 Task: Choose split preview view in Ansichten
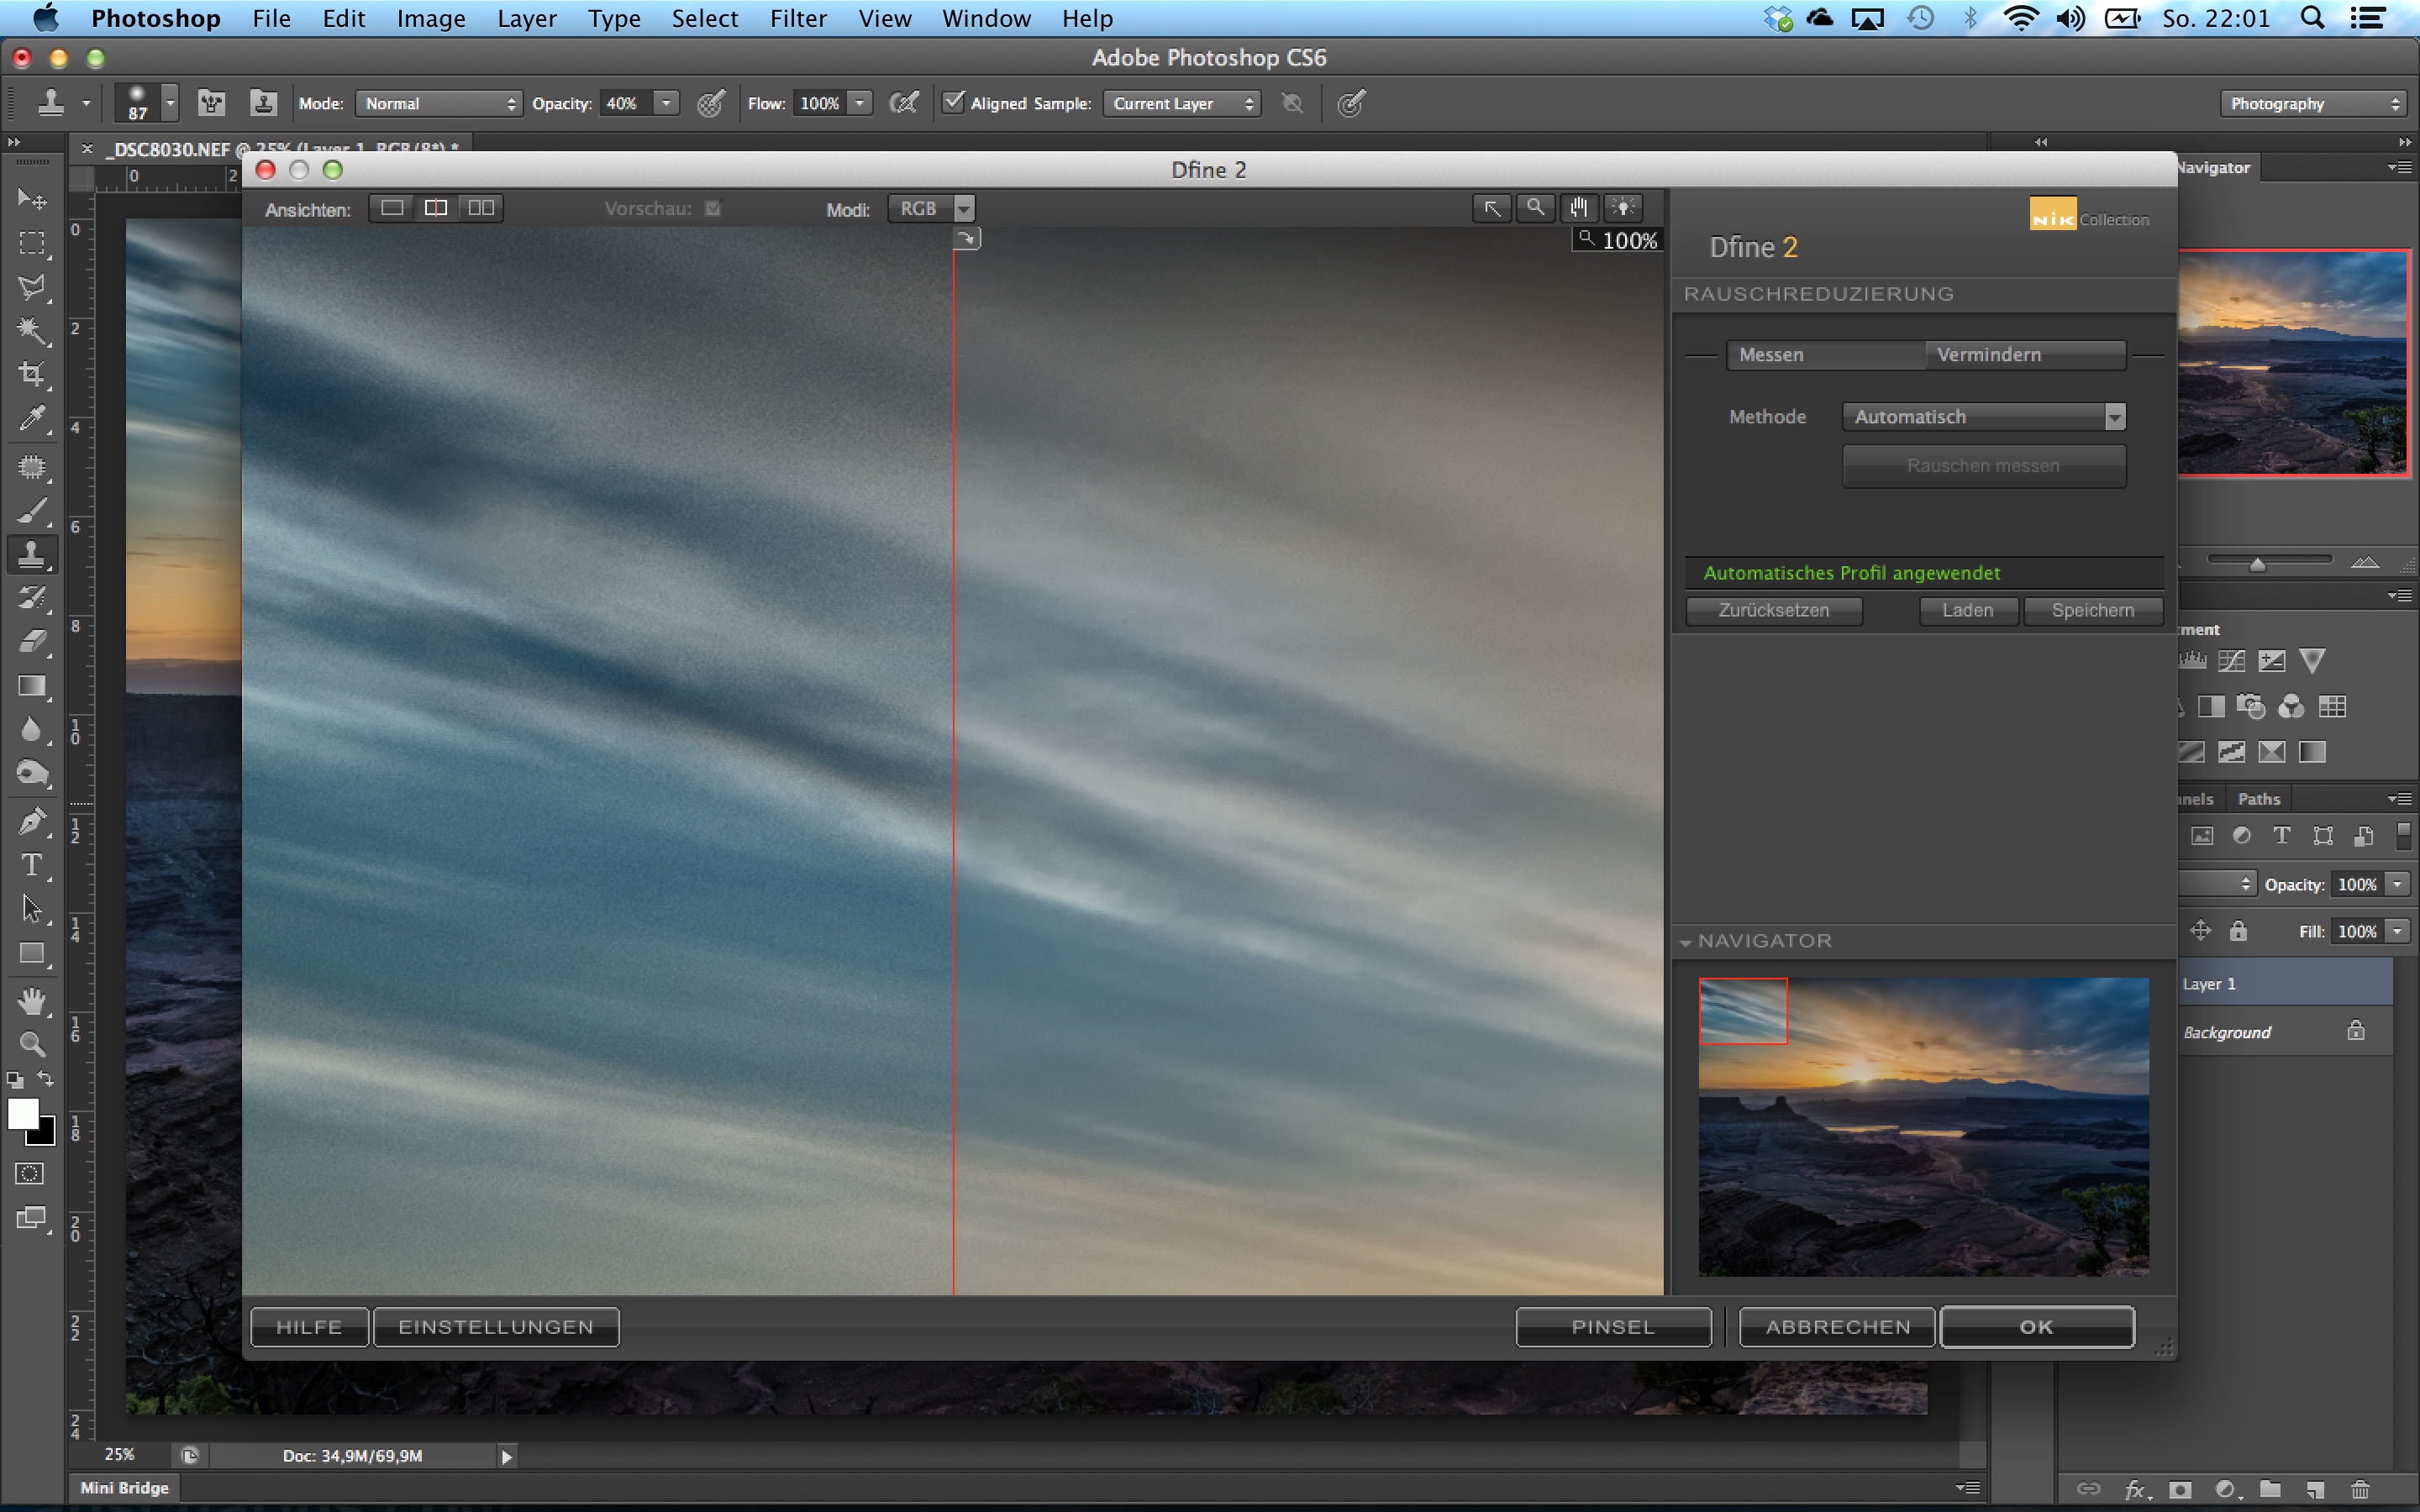436,208
